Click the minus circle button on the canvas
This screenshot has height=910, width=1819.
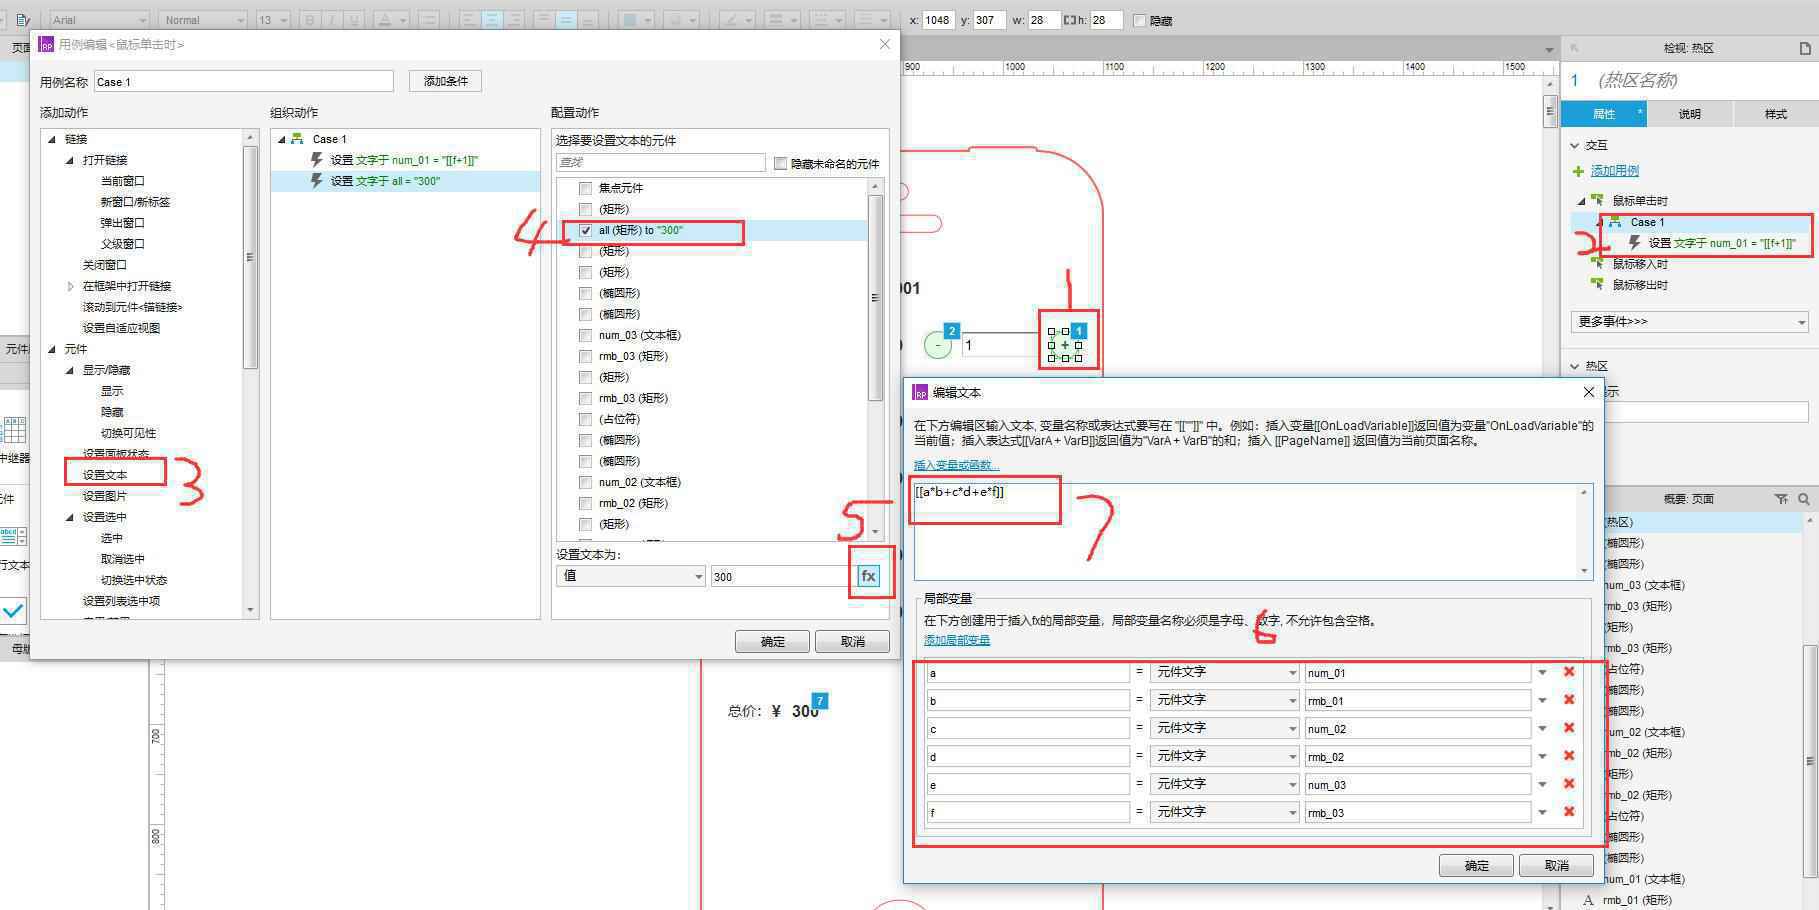(937, 345)
